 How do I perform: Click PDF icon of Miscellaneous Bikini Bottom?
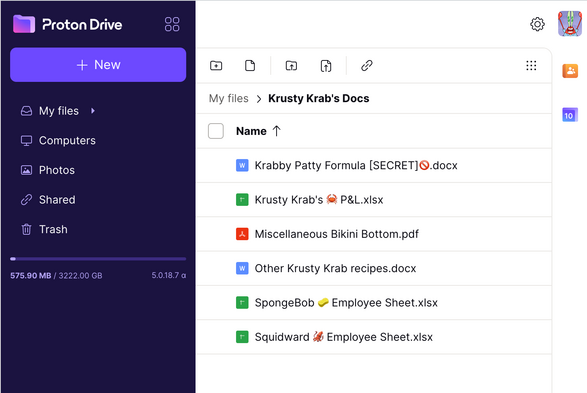(242, 234)
